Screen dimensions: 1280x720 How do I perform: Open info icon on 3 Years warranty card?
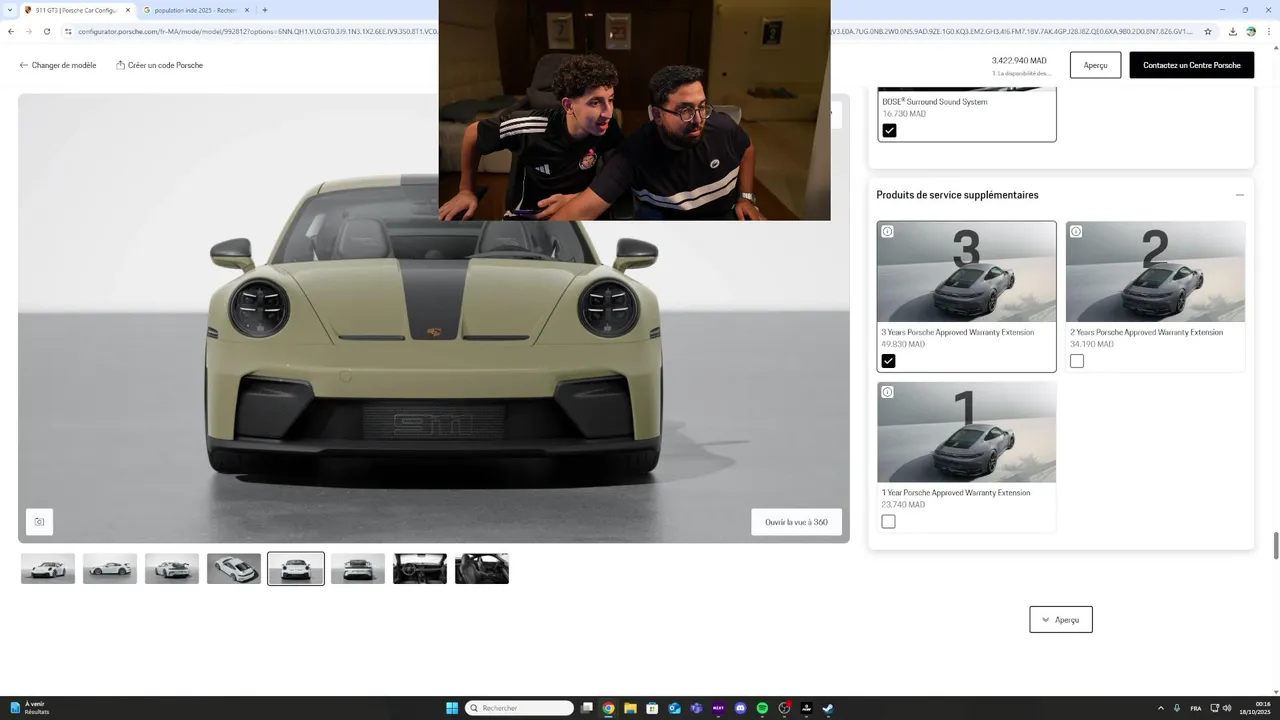[887, 231]
